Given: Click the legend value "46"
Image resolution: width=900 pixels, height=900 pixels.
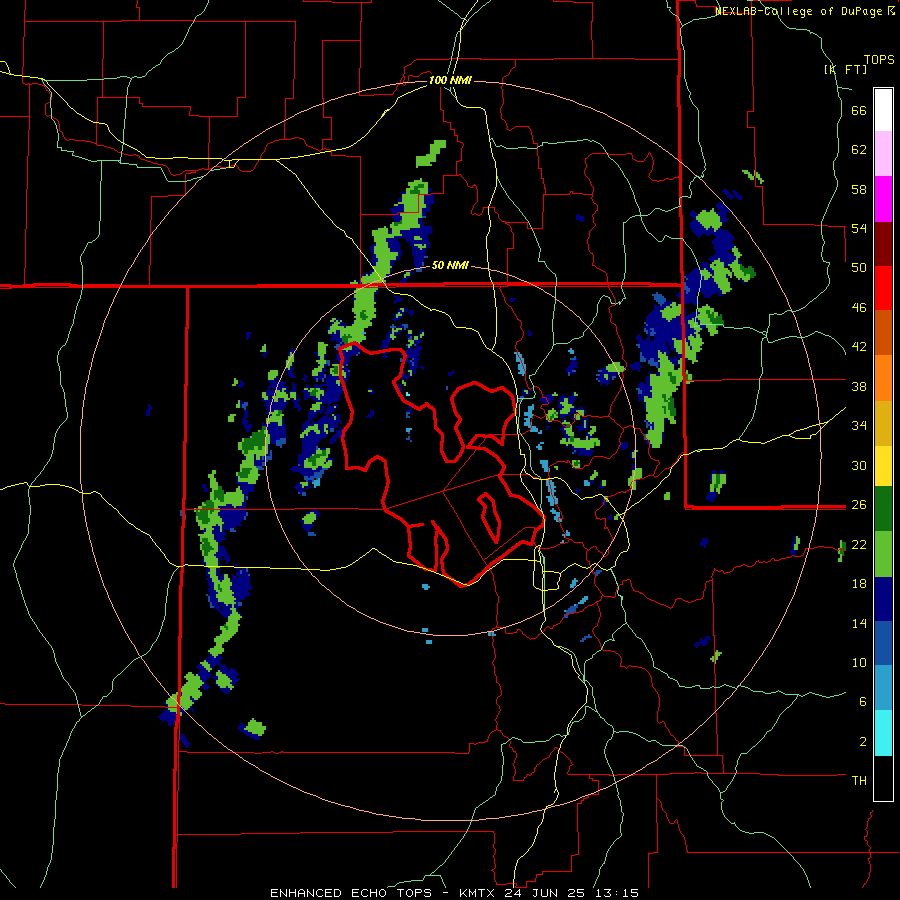Looking at the screenshot, I should (859, 308).
